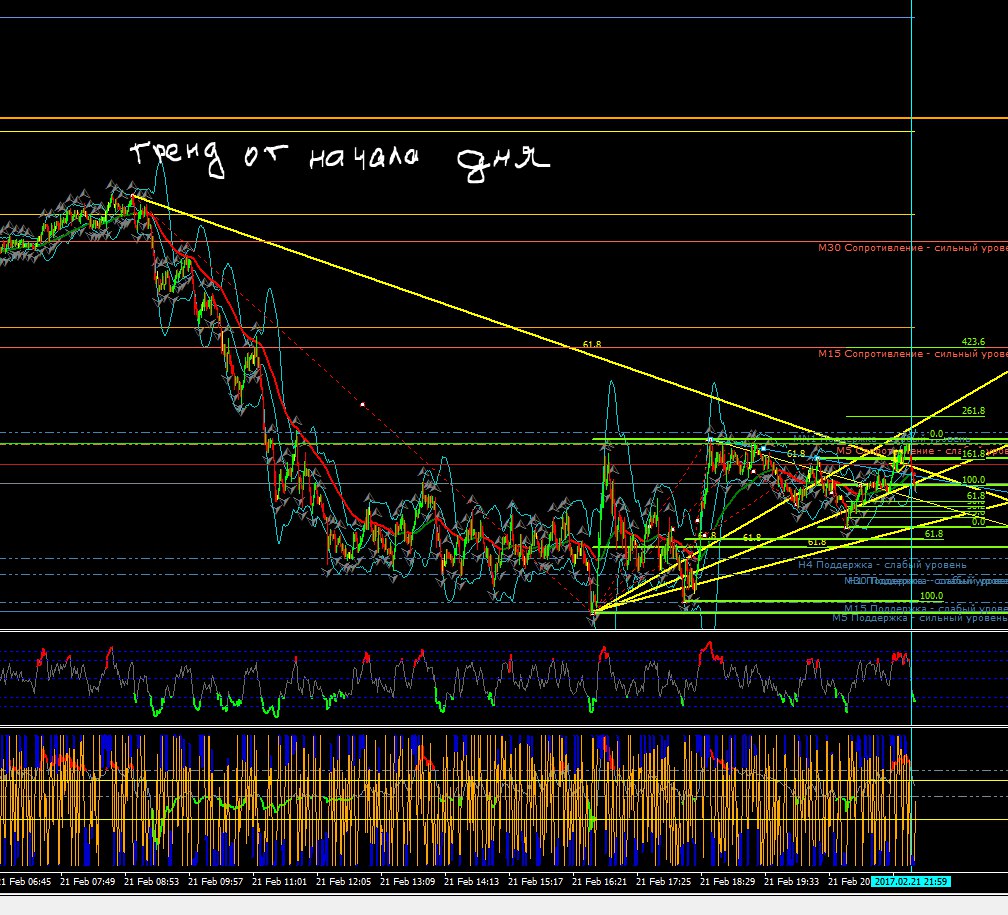Screen dimensions: 1008x915
Task: Click the 21 Feb 17:25 time label
Action: [x=665, y=882]
